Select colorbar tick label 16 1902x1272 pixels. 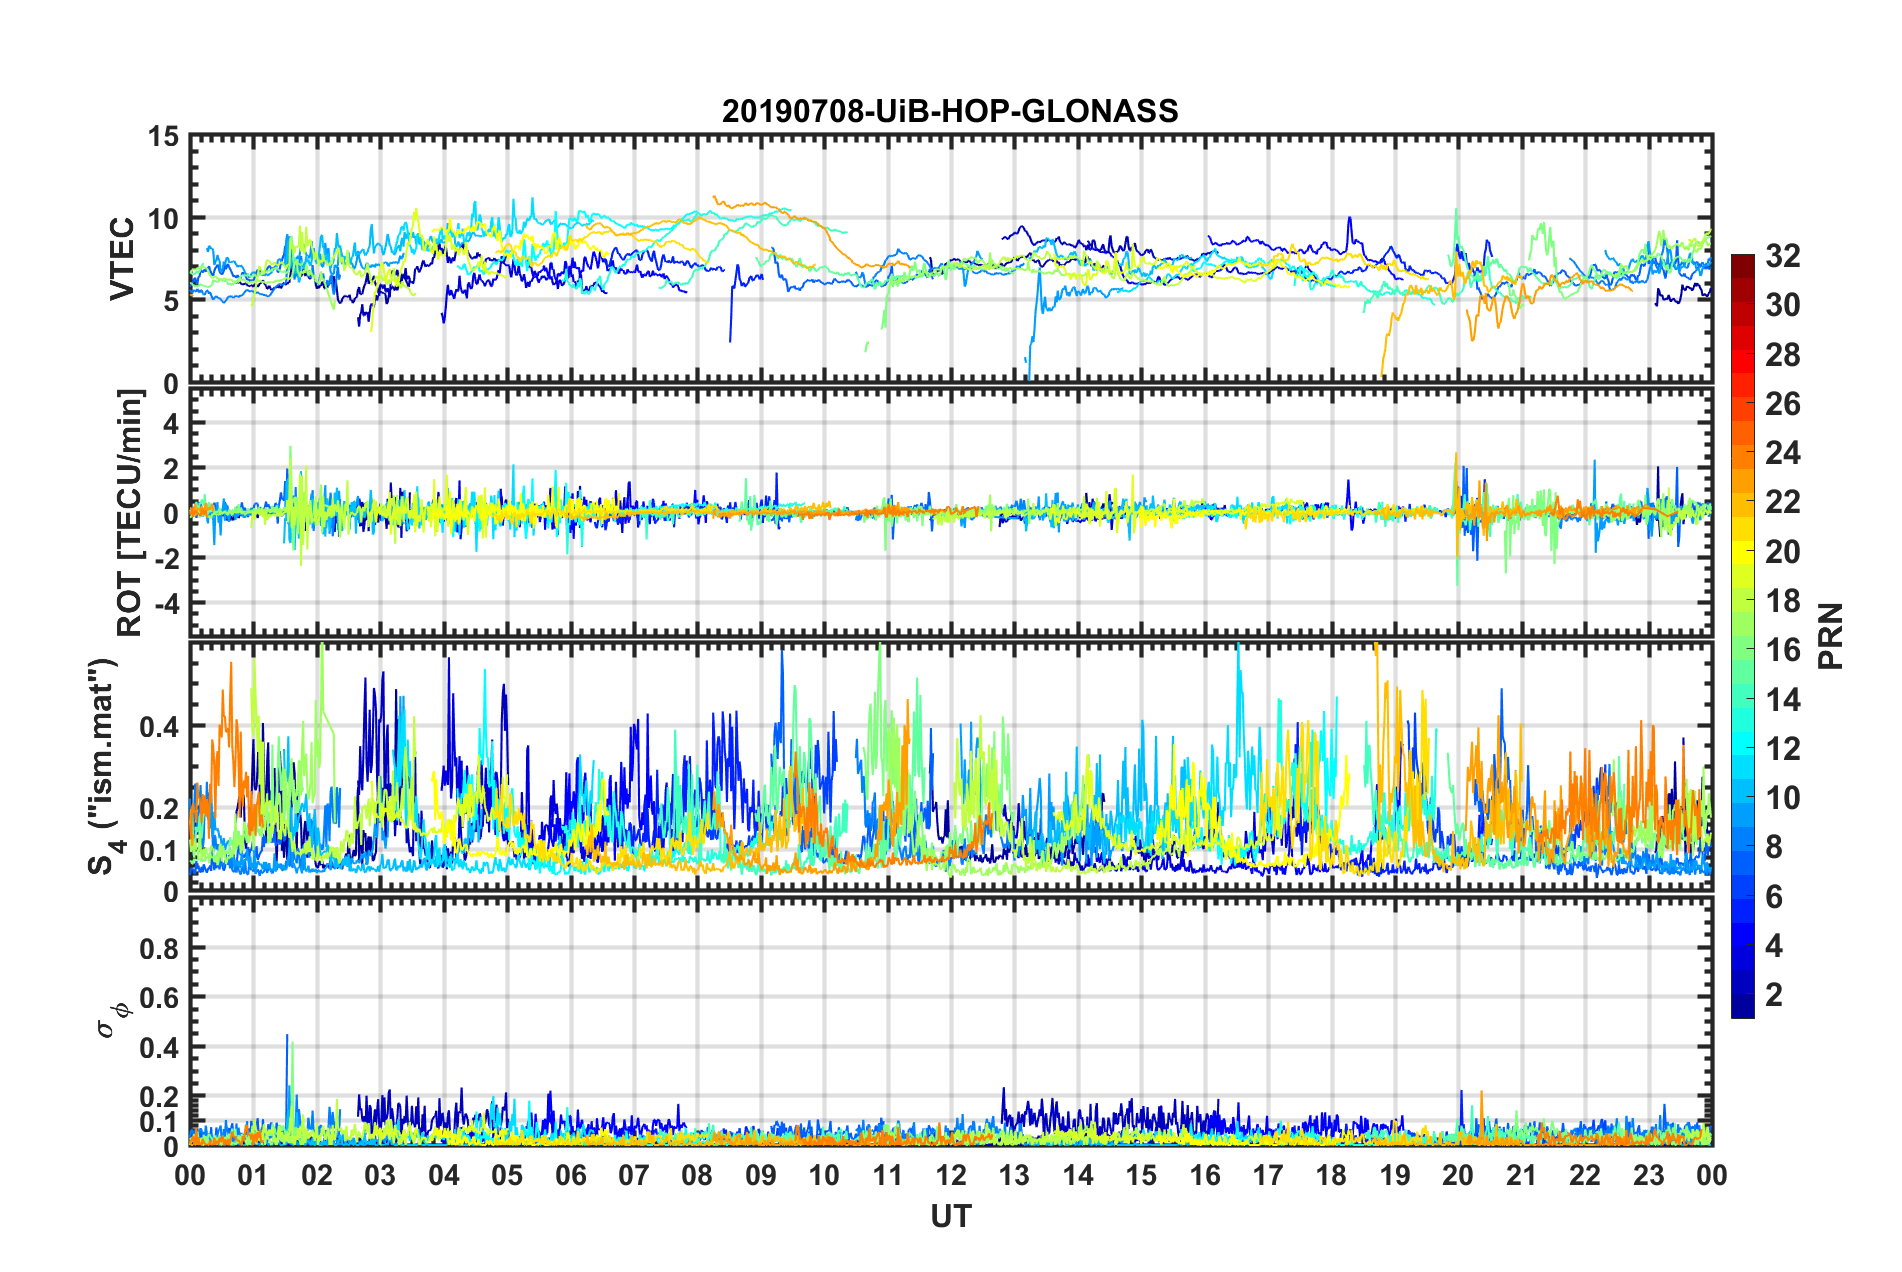(1783, 650)
